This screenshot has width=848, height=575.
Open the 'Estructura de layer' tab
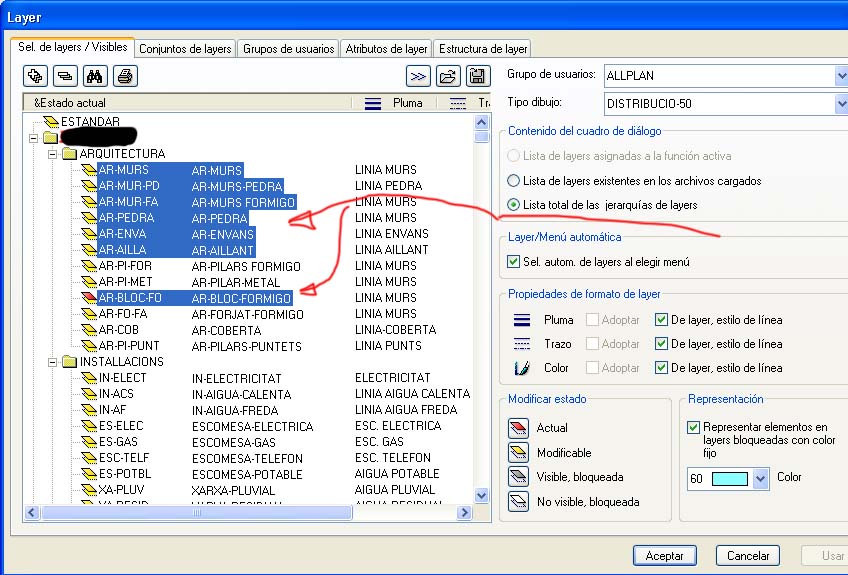[x=482, y=49]
